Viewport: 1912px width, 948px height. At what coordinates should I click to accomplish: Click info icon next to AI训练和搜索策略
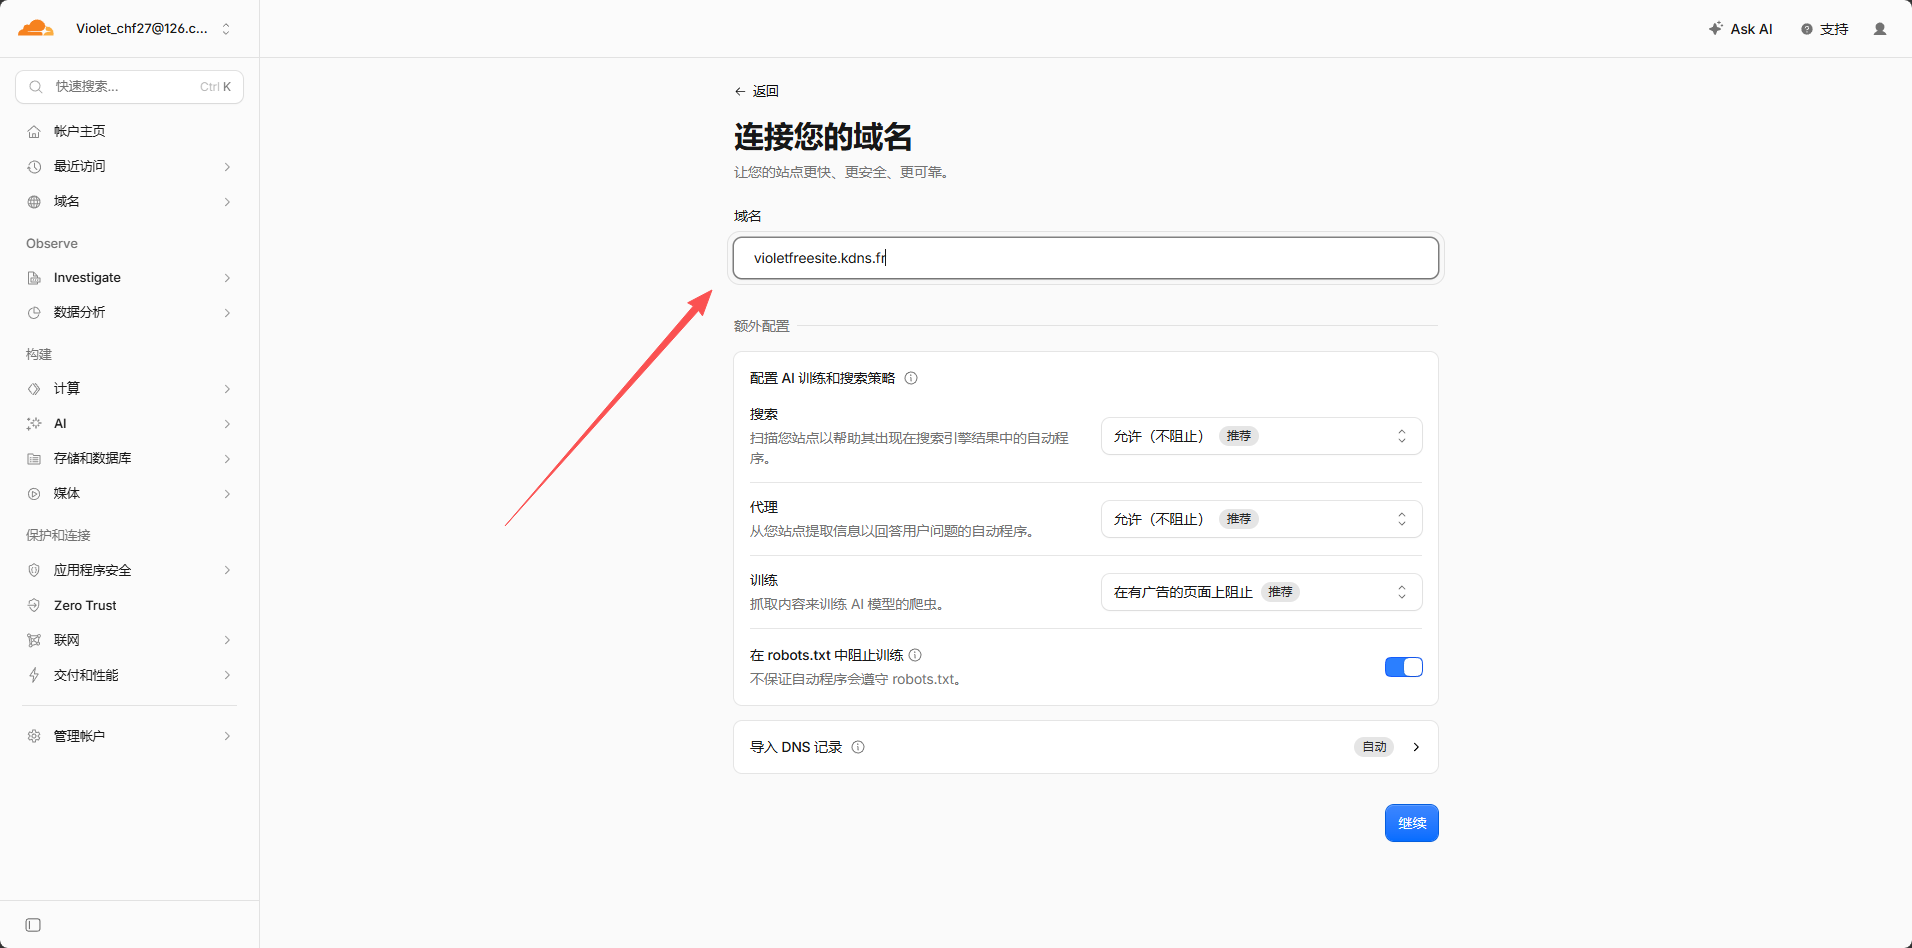pos(911,378)
